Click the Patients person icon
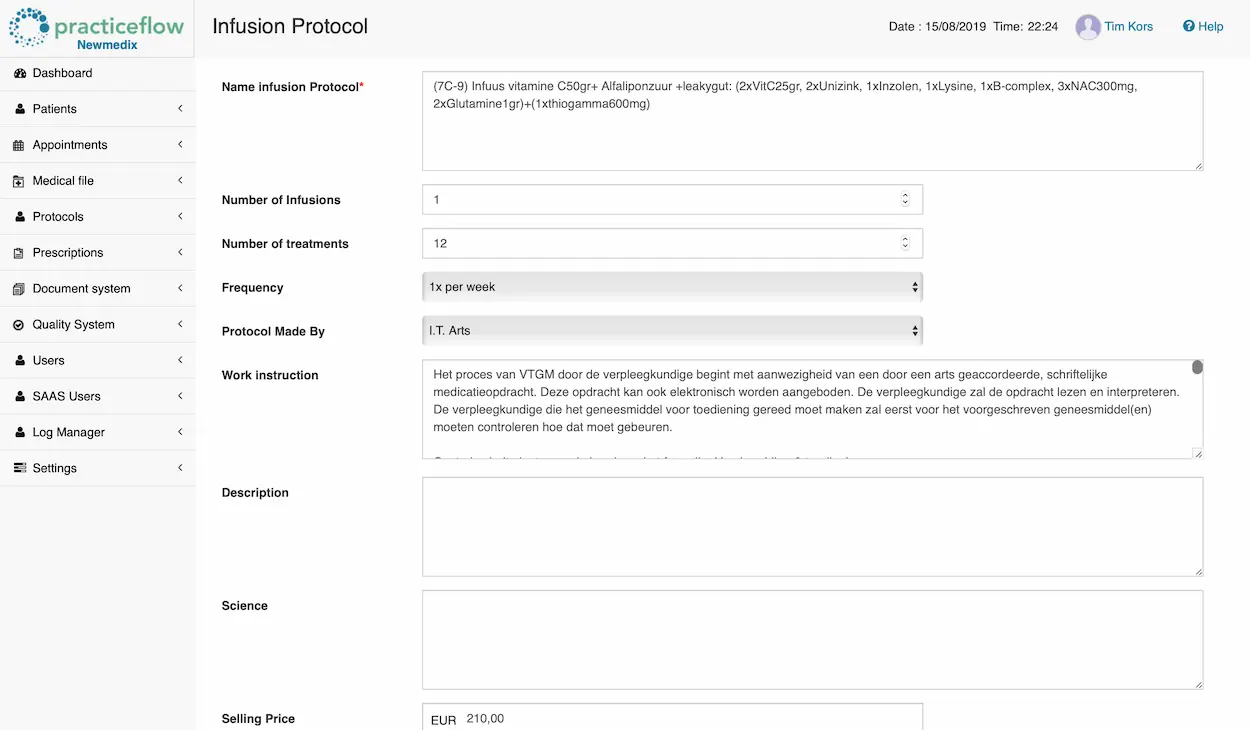Screen dimensions: 1250x730 pos(20,109)
